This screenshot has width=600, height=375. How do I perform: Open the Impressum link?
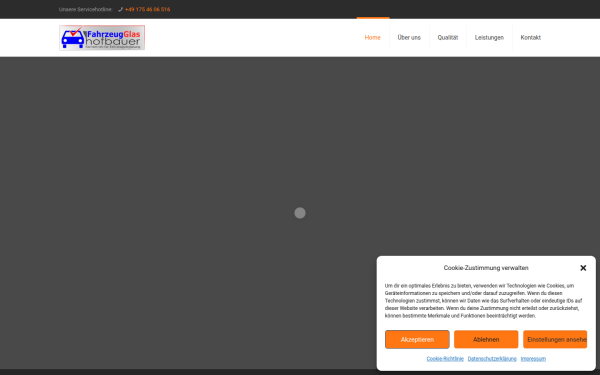pyautogui.click(x=533, y=359)
